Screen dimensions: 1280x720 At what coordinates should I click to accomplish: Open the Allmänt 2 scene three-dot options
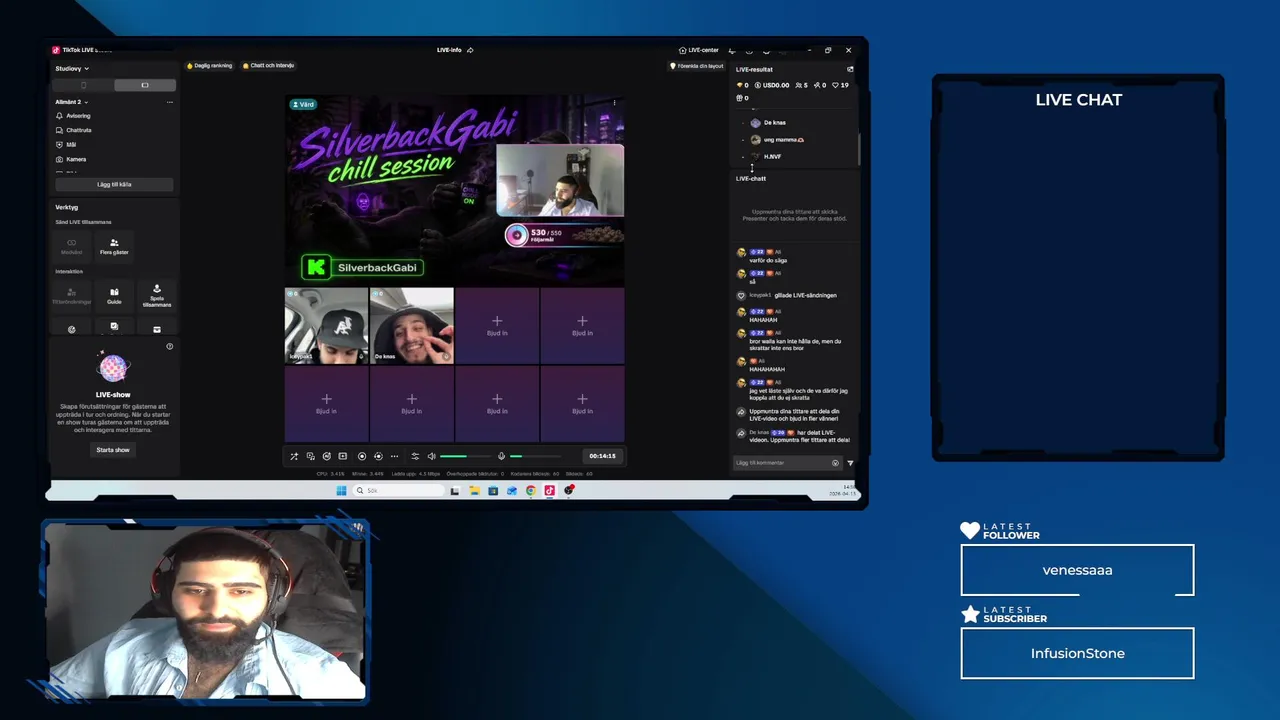point(169,102)
